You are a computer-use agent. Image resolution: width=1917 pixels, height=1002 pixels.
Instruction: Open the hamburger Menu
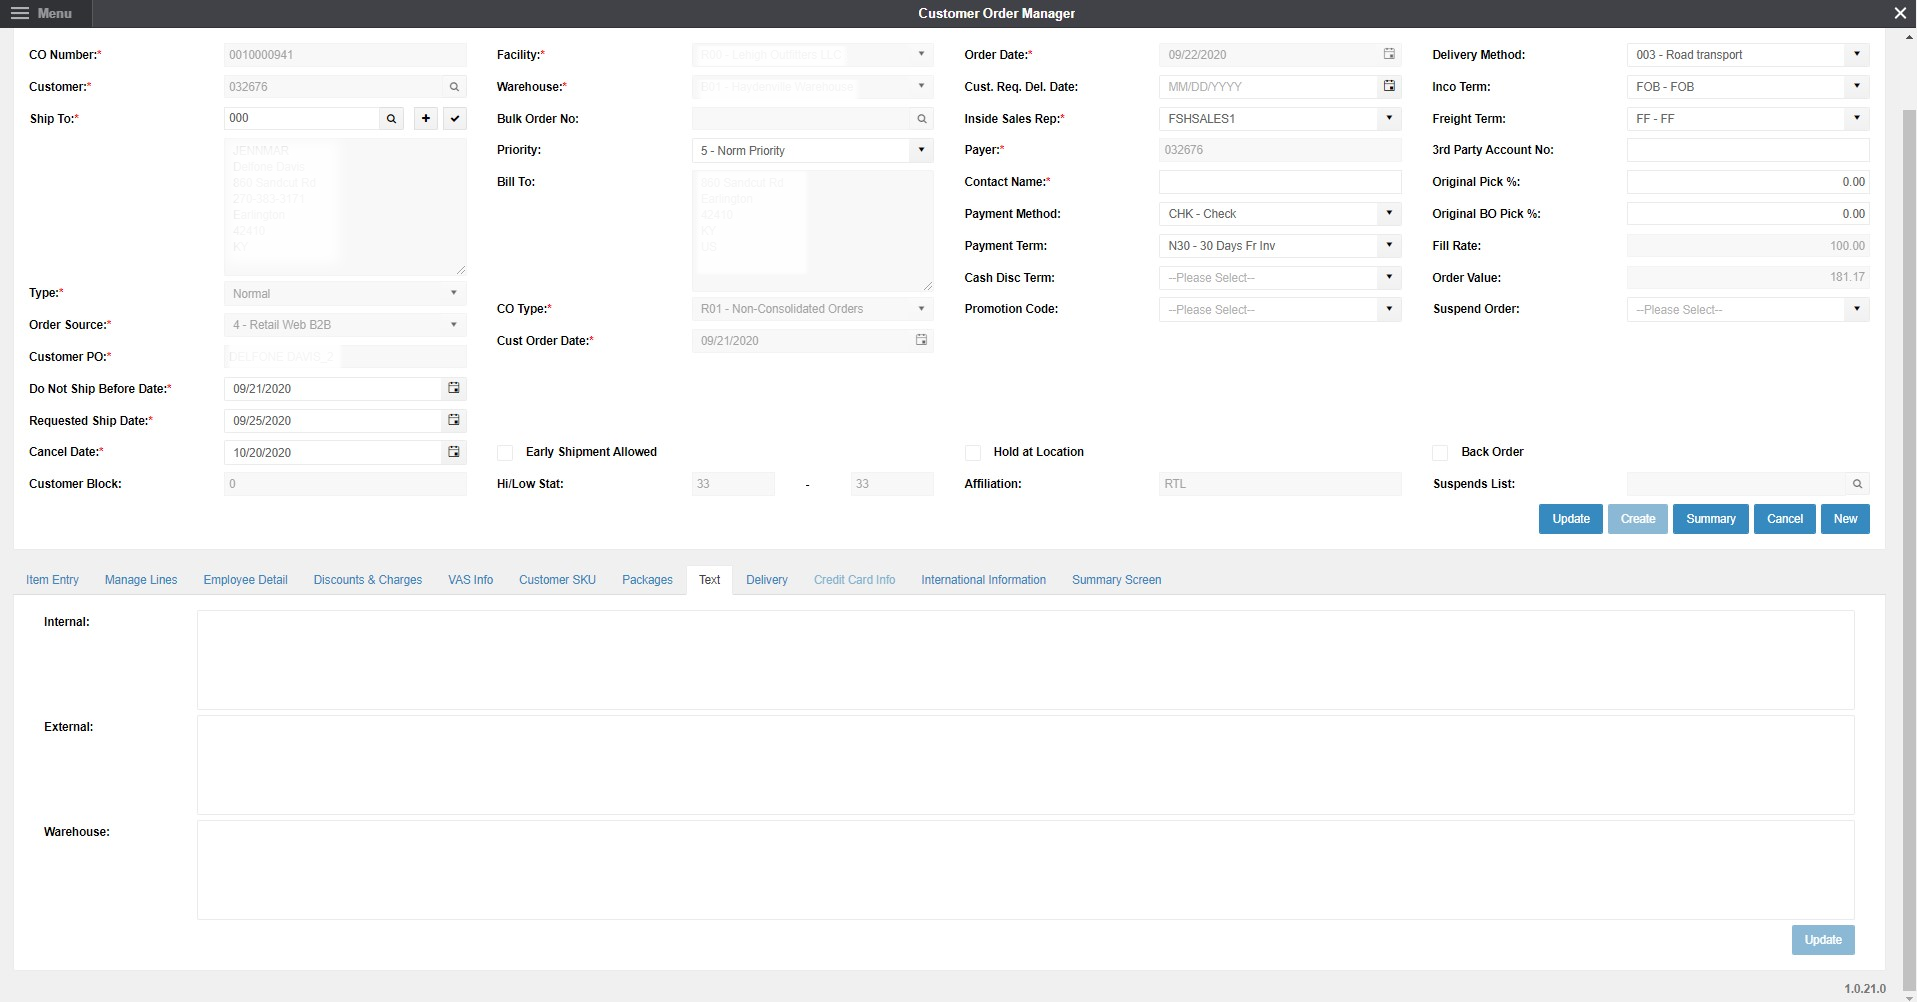click(19, 13)
